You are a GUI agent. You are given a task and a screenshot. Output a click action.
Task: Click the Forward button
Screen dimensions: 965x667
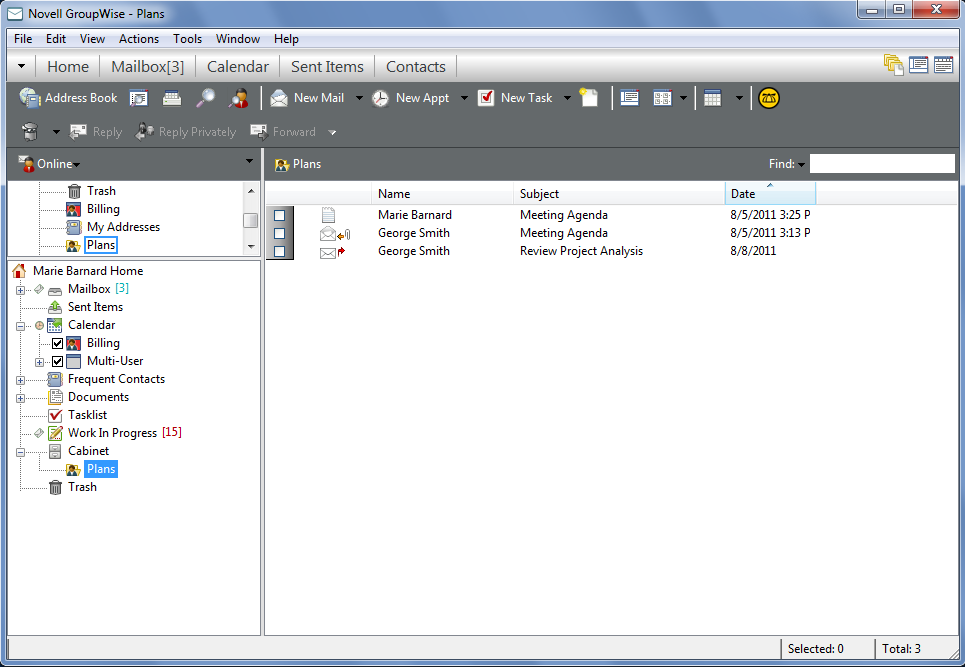283,132
